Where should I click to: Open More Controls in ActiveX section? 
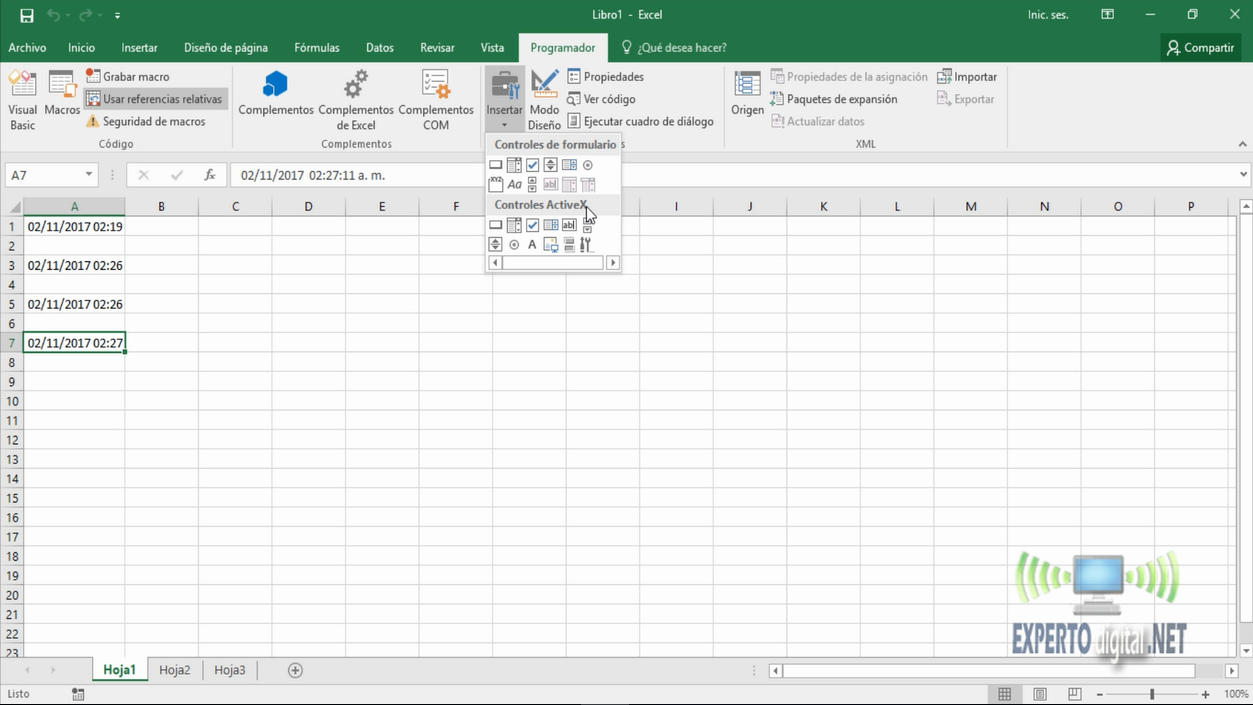587,244
